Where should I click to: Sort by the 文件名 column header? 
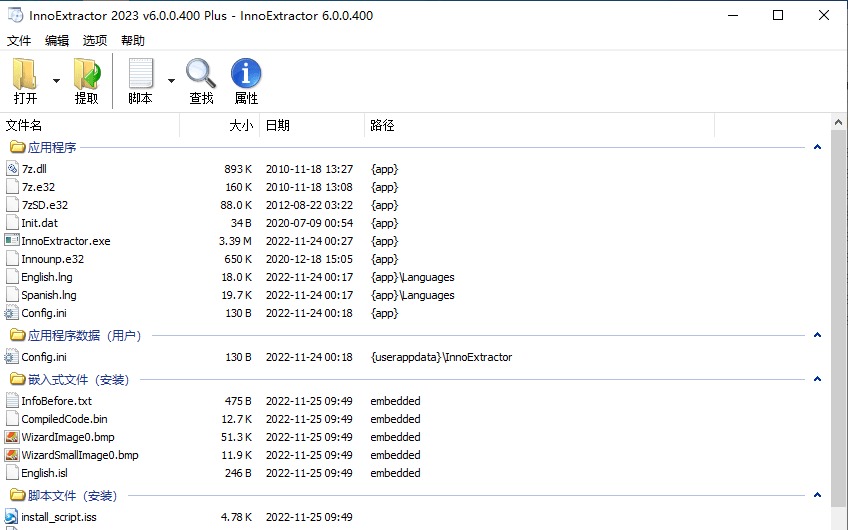(90, 125)
